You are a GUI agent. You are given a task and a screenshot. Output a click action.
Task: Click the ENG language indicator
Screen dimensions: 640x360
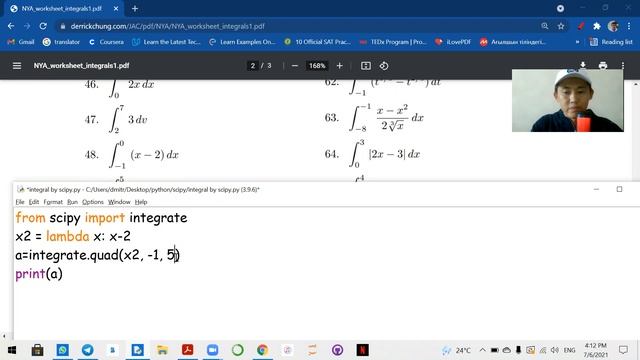coord(569,350)
